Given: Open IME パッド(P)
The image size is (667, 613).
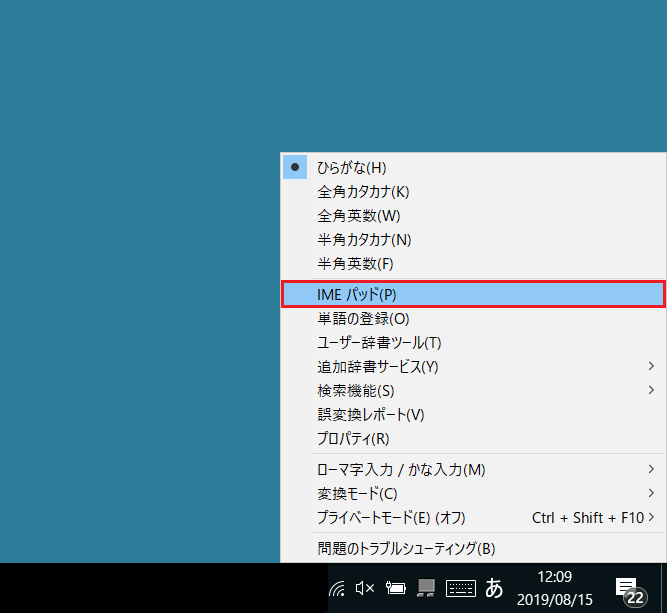Looking at the screenshot, I should pyautogui.click(x=473, y=294).
